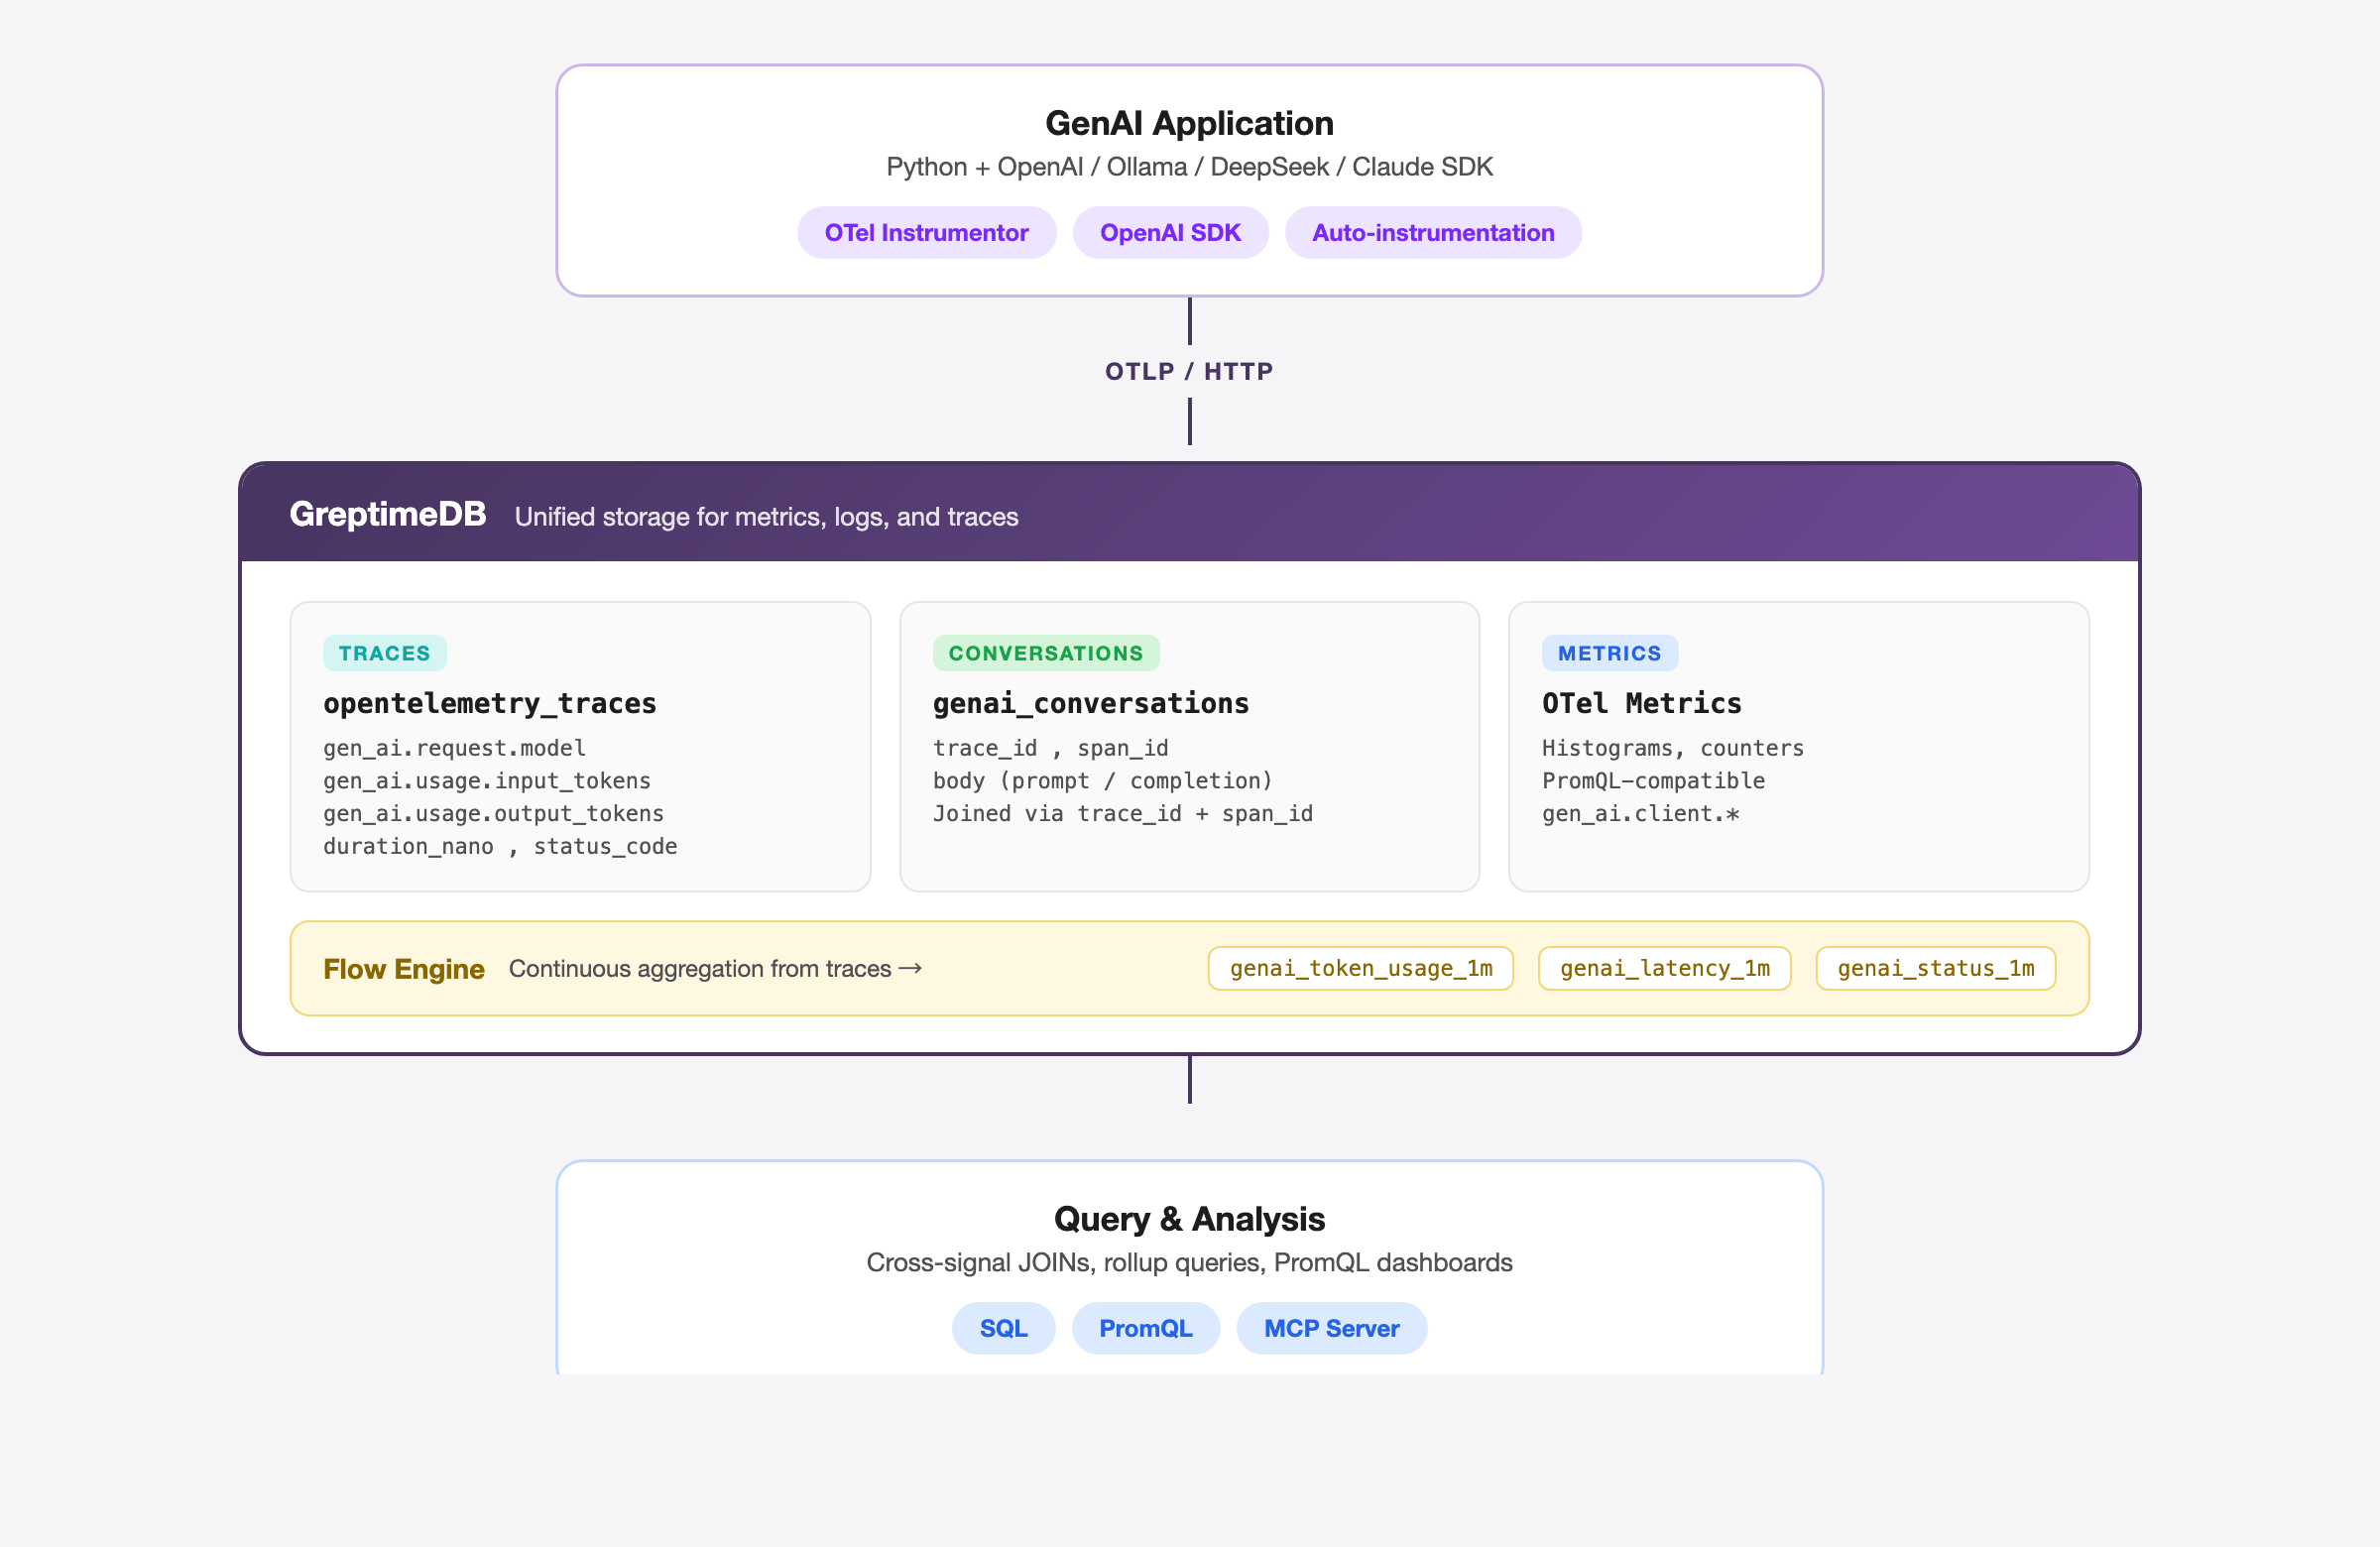Click the OTel Instrumentor pill
The image size is (2380, 1547).
[926, 233]
